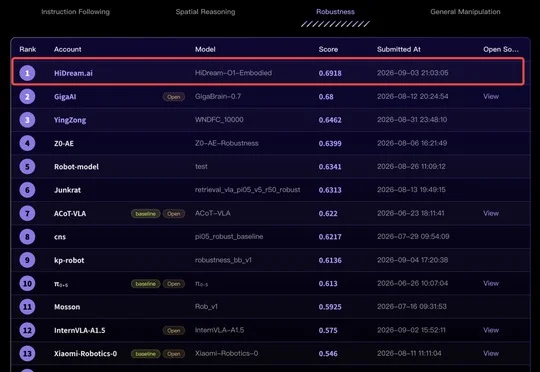Click the score 0.6462

[330, 120]
